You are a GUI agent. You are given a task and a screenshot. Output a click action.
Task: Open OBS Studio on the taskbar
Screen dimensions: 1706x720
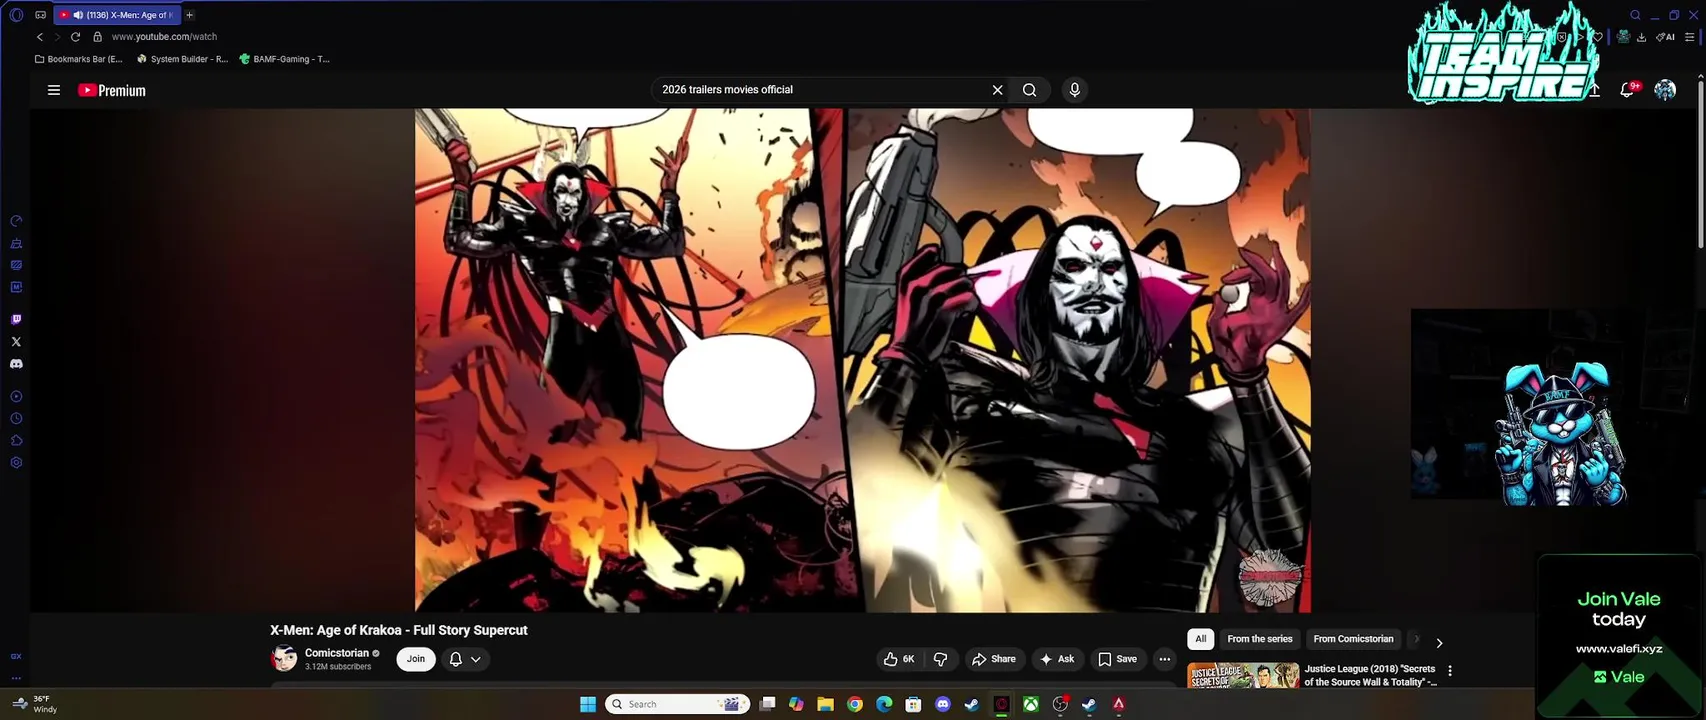click(1060, 704)
